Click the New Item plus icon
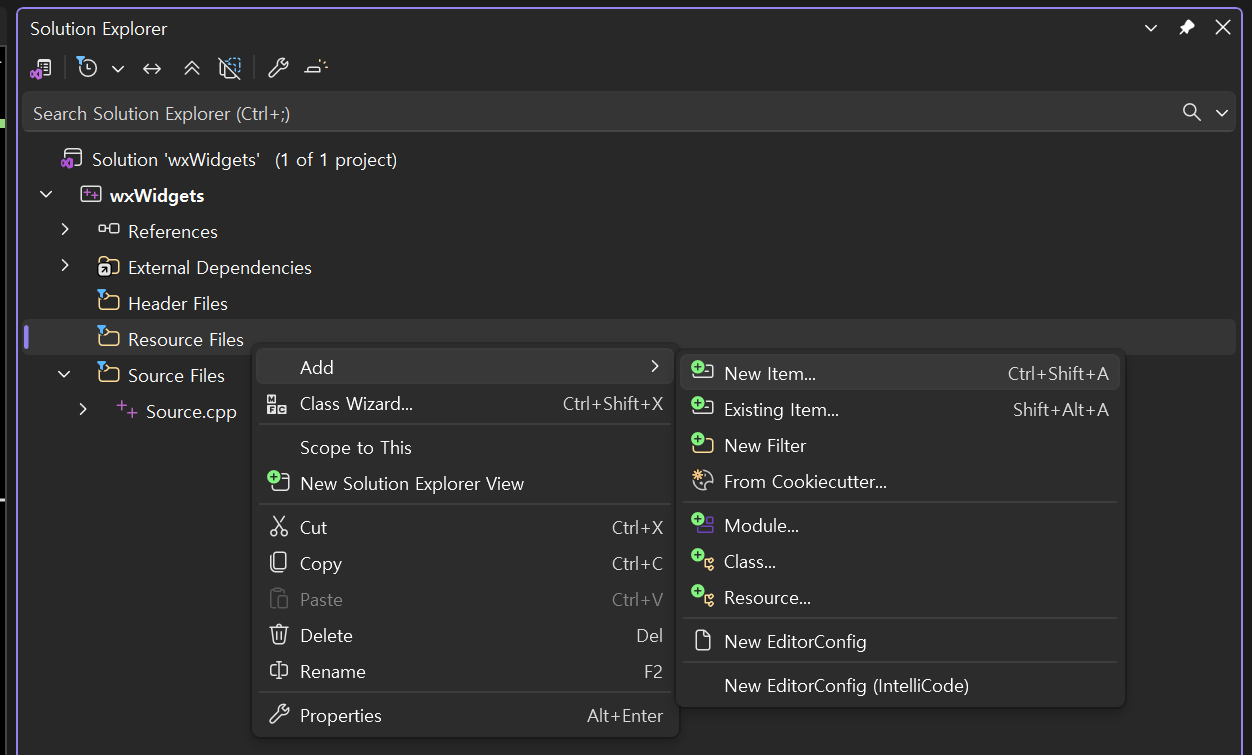This screenshot has height=755, width=1252. (x=702, y=371)
